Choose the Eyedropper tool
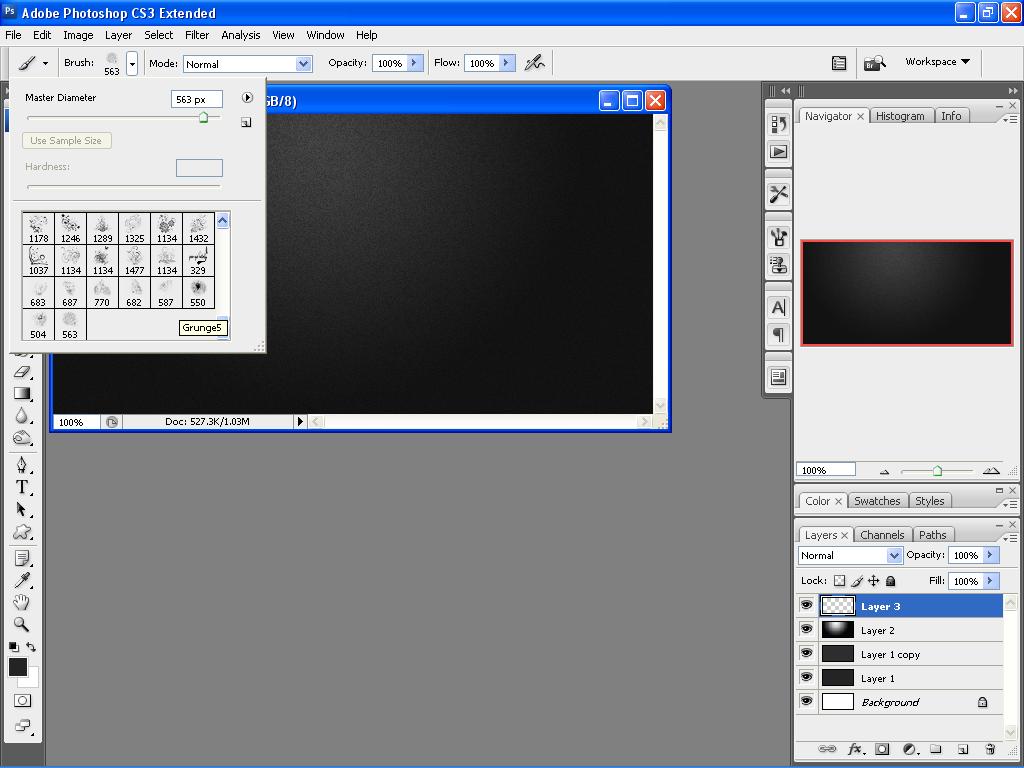The width and height of the screenshot is (1024, 768). [22, 580]
